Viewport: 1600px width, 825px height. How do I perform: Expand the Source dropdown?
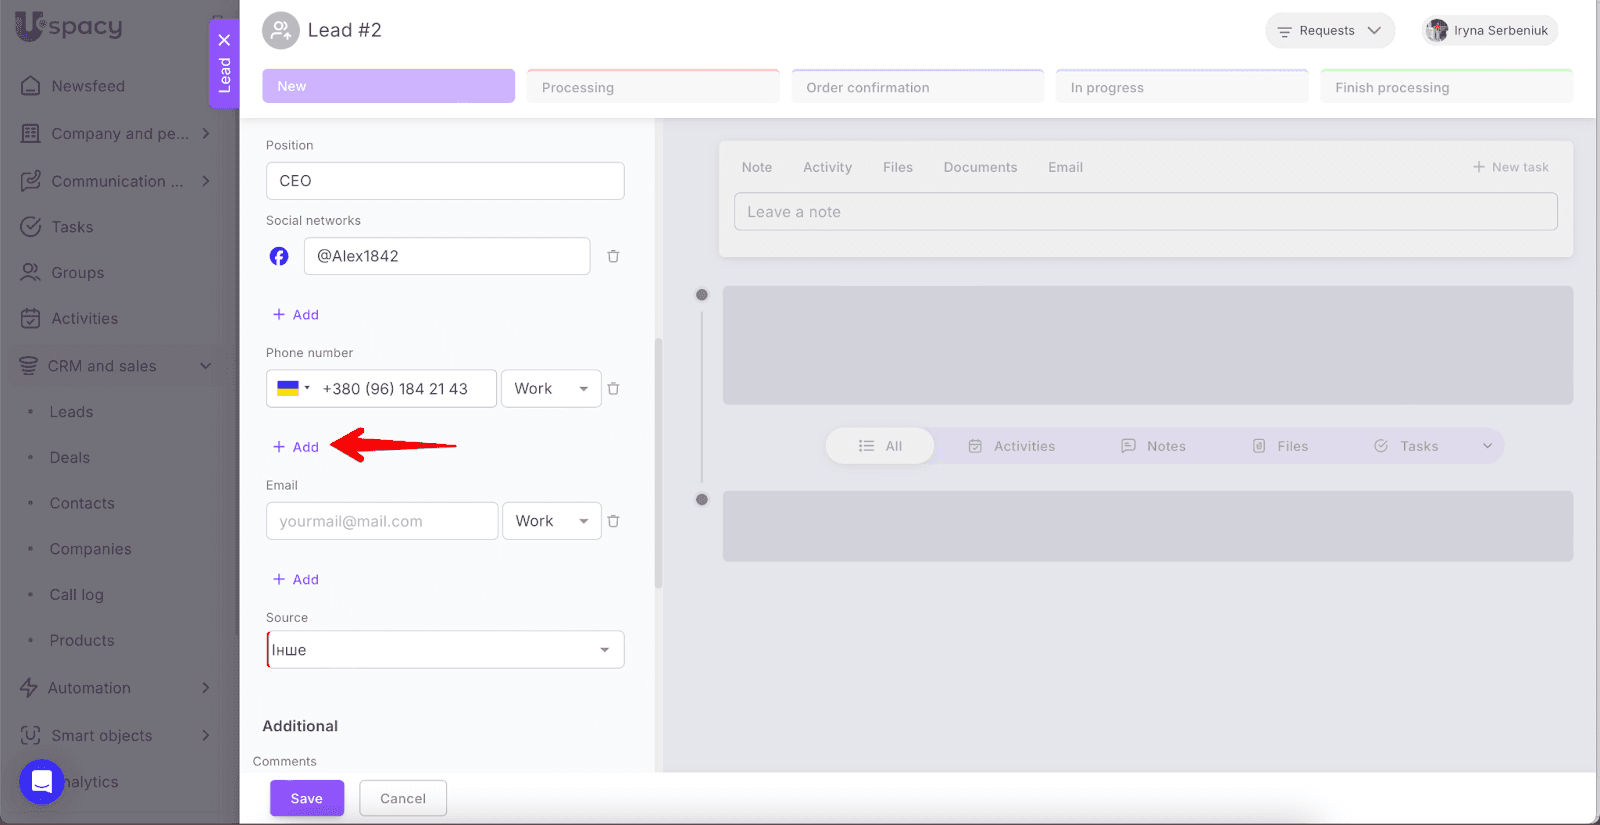click(x=445, y=650)
